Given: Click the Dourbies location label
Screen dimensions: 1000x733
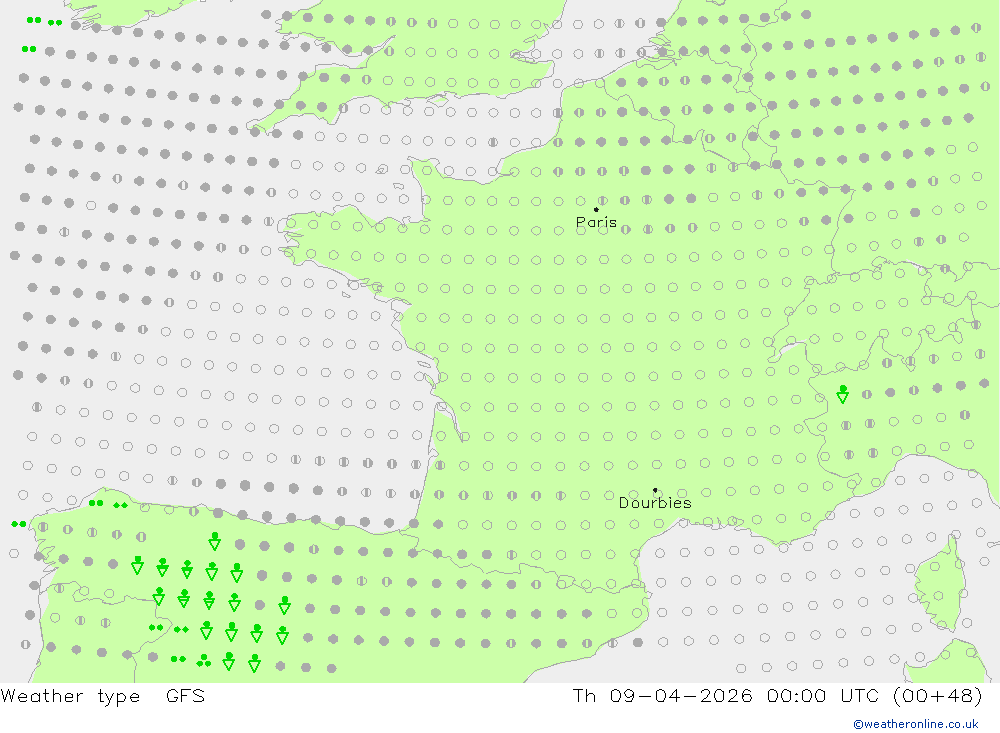Looking at the screenshot, I should pos(655,503).
